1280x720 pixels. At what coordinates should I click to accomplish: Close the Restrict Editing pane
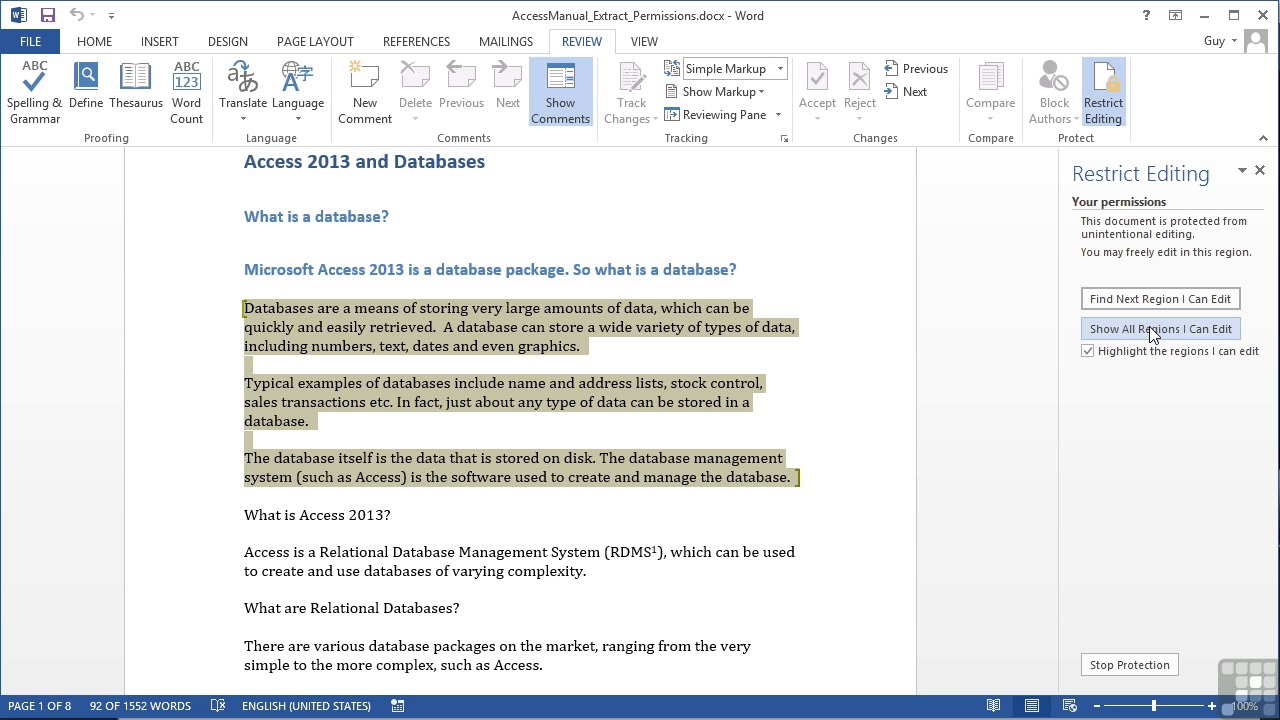[1260, 171]
